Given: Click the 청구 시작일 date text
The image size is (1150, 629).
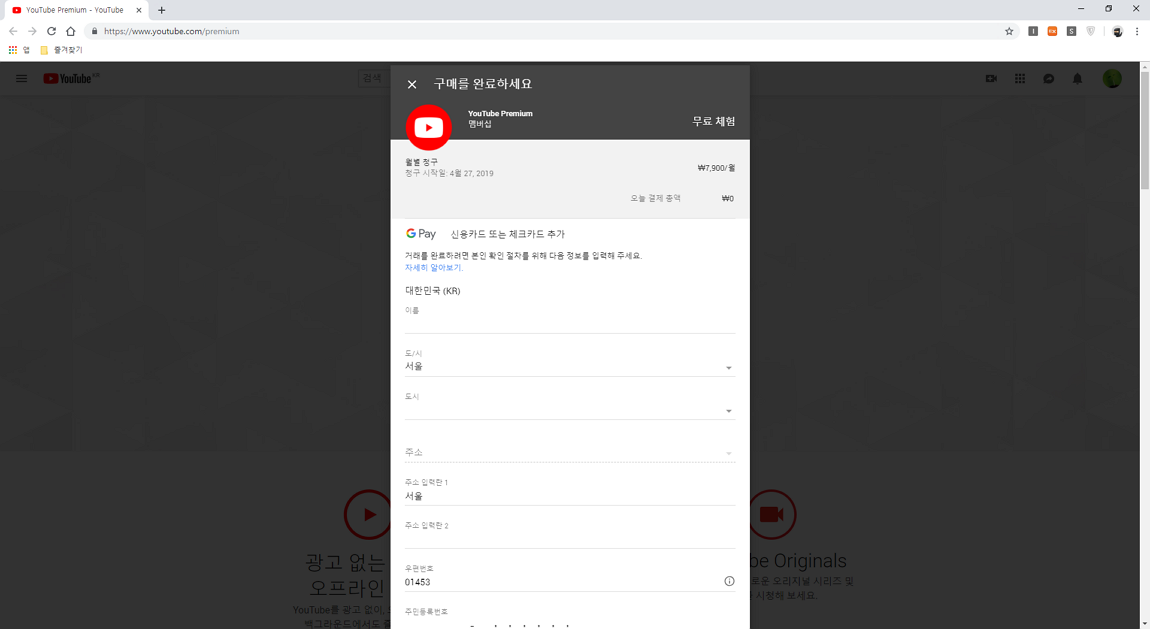Looking at the screenshot, I should point(449,174).
